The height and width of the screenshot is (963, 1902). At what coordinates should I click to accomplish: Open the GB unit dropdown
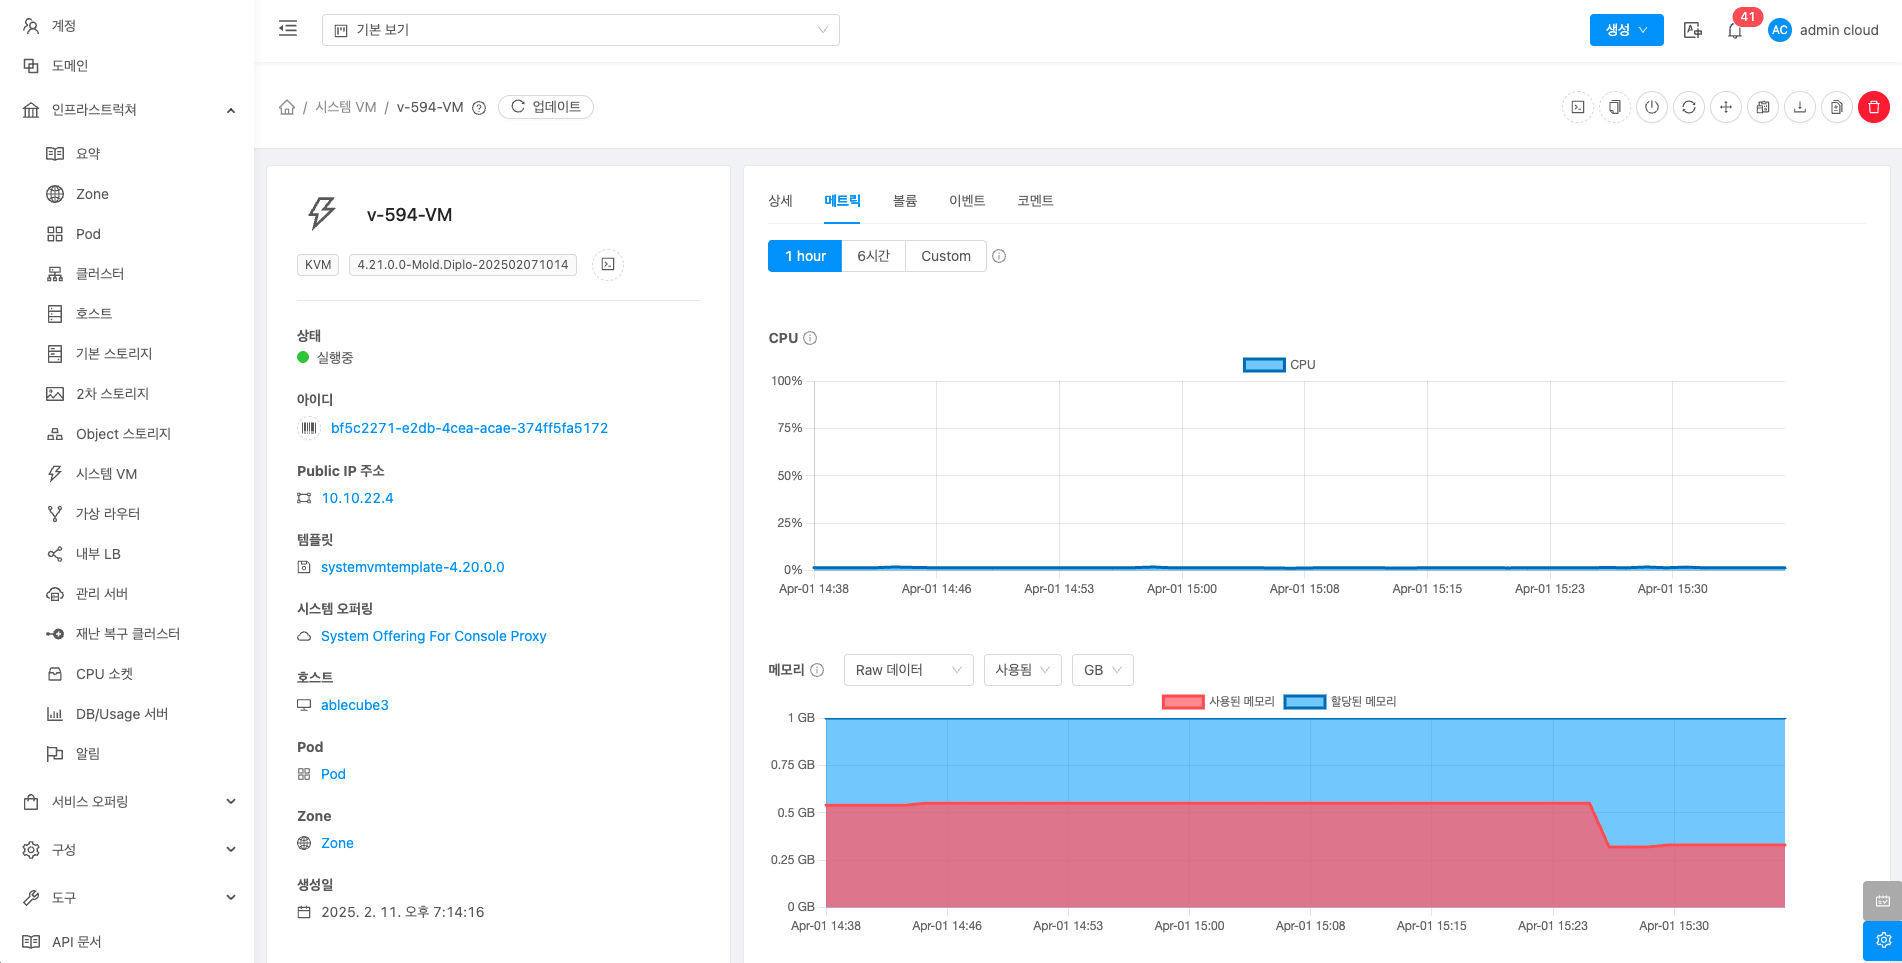(x=1102, y=670)
